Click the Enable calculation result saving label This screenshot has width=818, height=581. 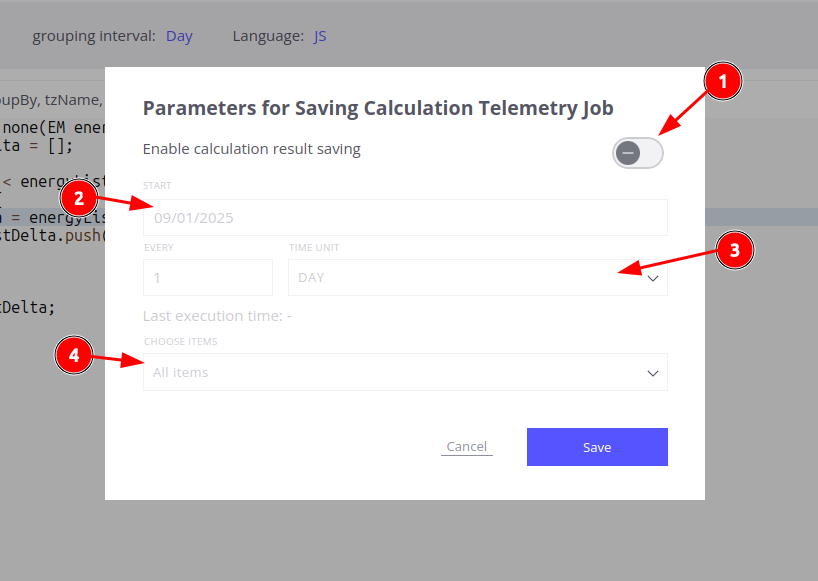[251, 149]
